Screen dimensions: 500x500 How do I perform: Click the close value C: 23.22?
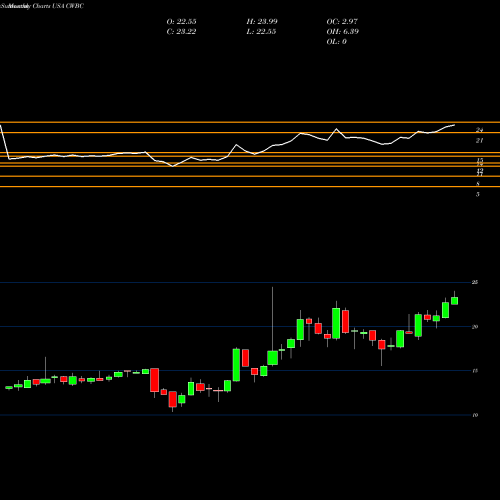[181, 32]
